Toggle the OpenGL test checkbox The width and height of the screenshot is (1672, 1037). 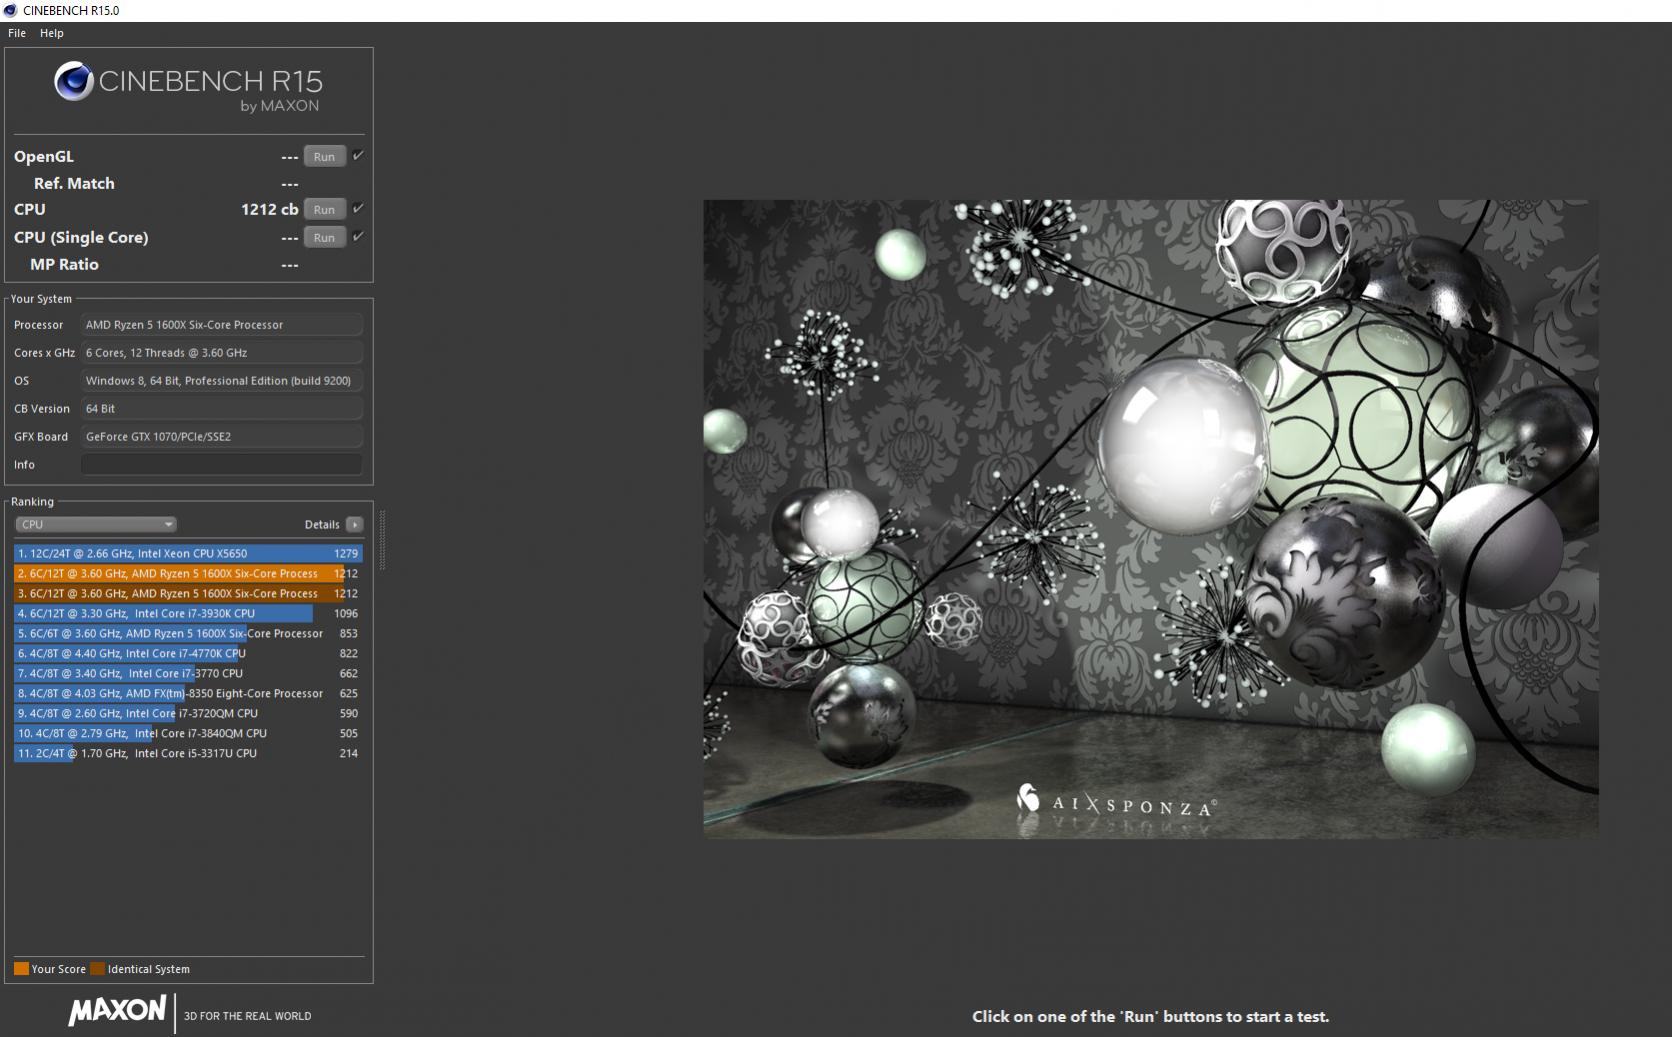click(358, 156)
